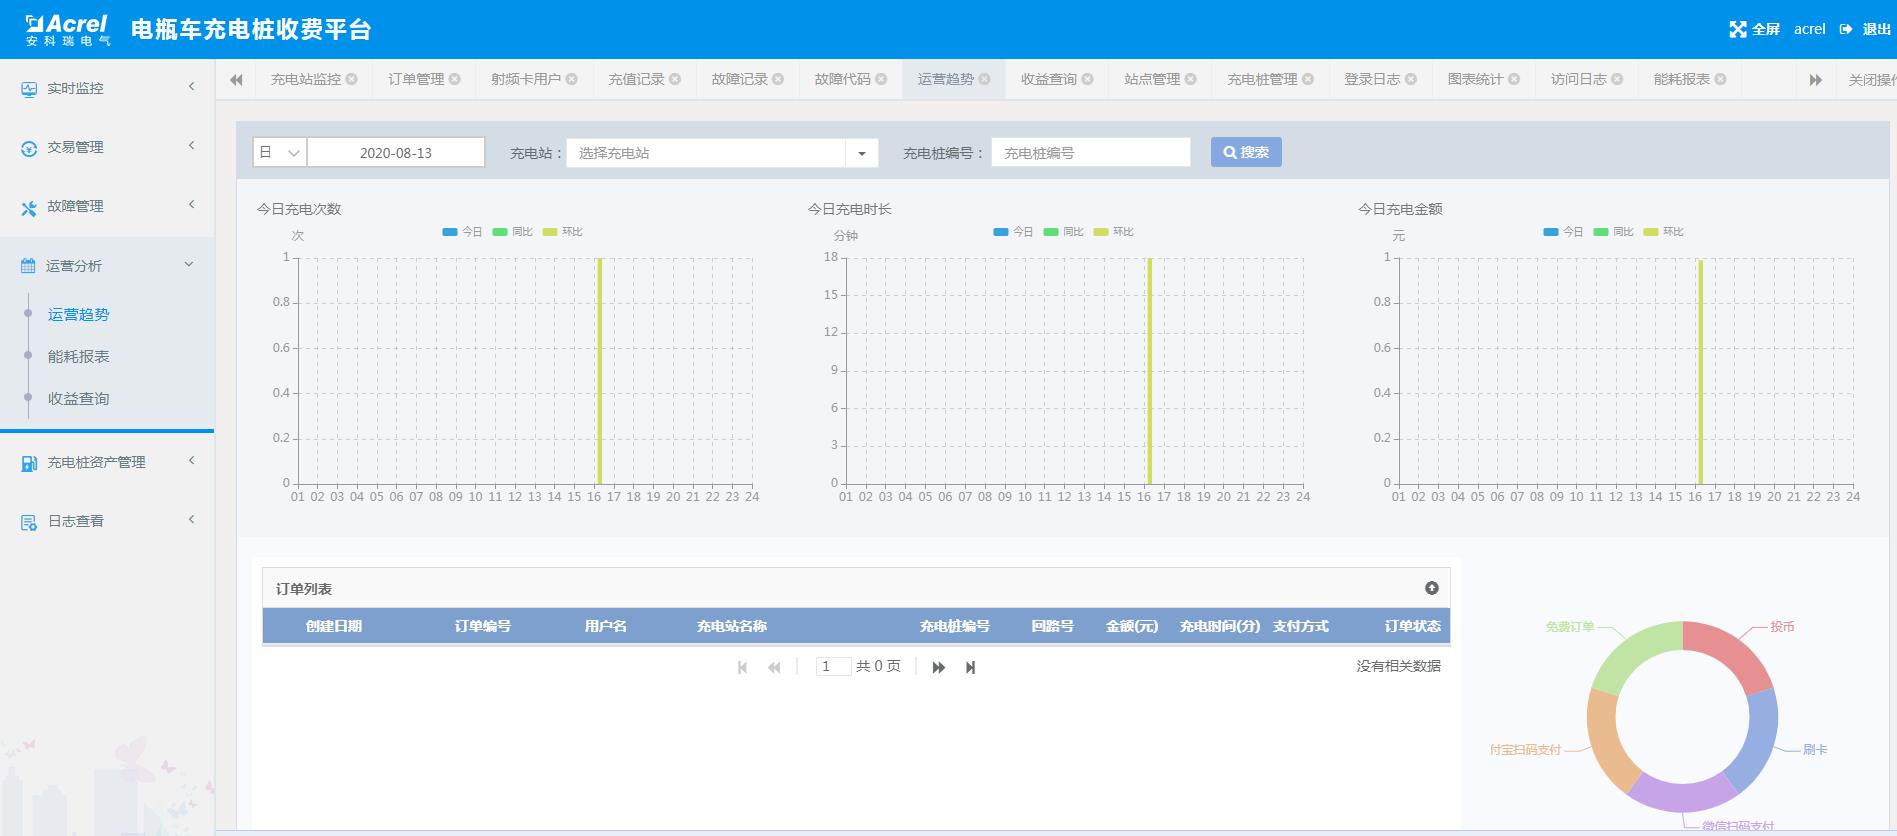Jump to the last page in the order list

[x=970, y=667]
